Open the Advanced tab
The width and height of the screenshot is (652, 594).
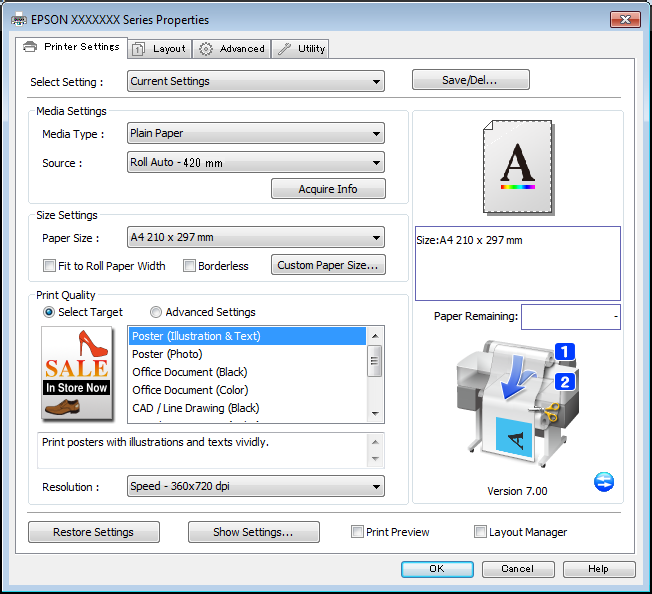point(232,49)
